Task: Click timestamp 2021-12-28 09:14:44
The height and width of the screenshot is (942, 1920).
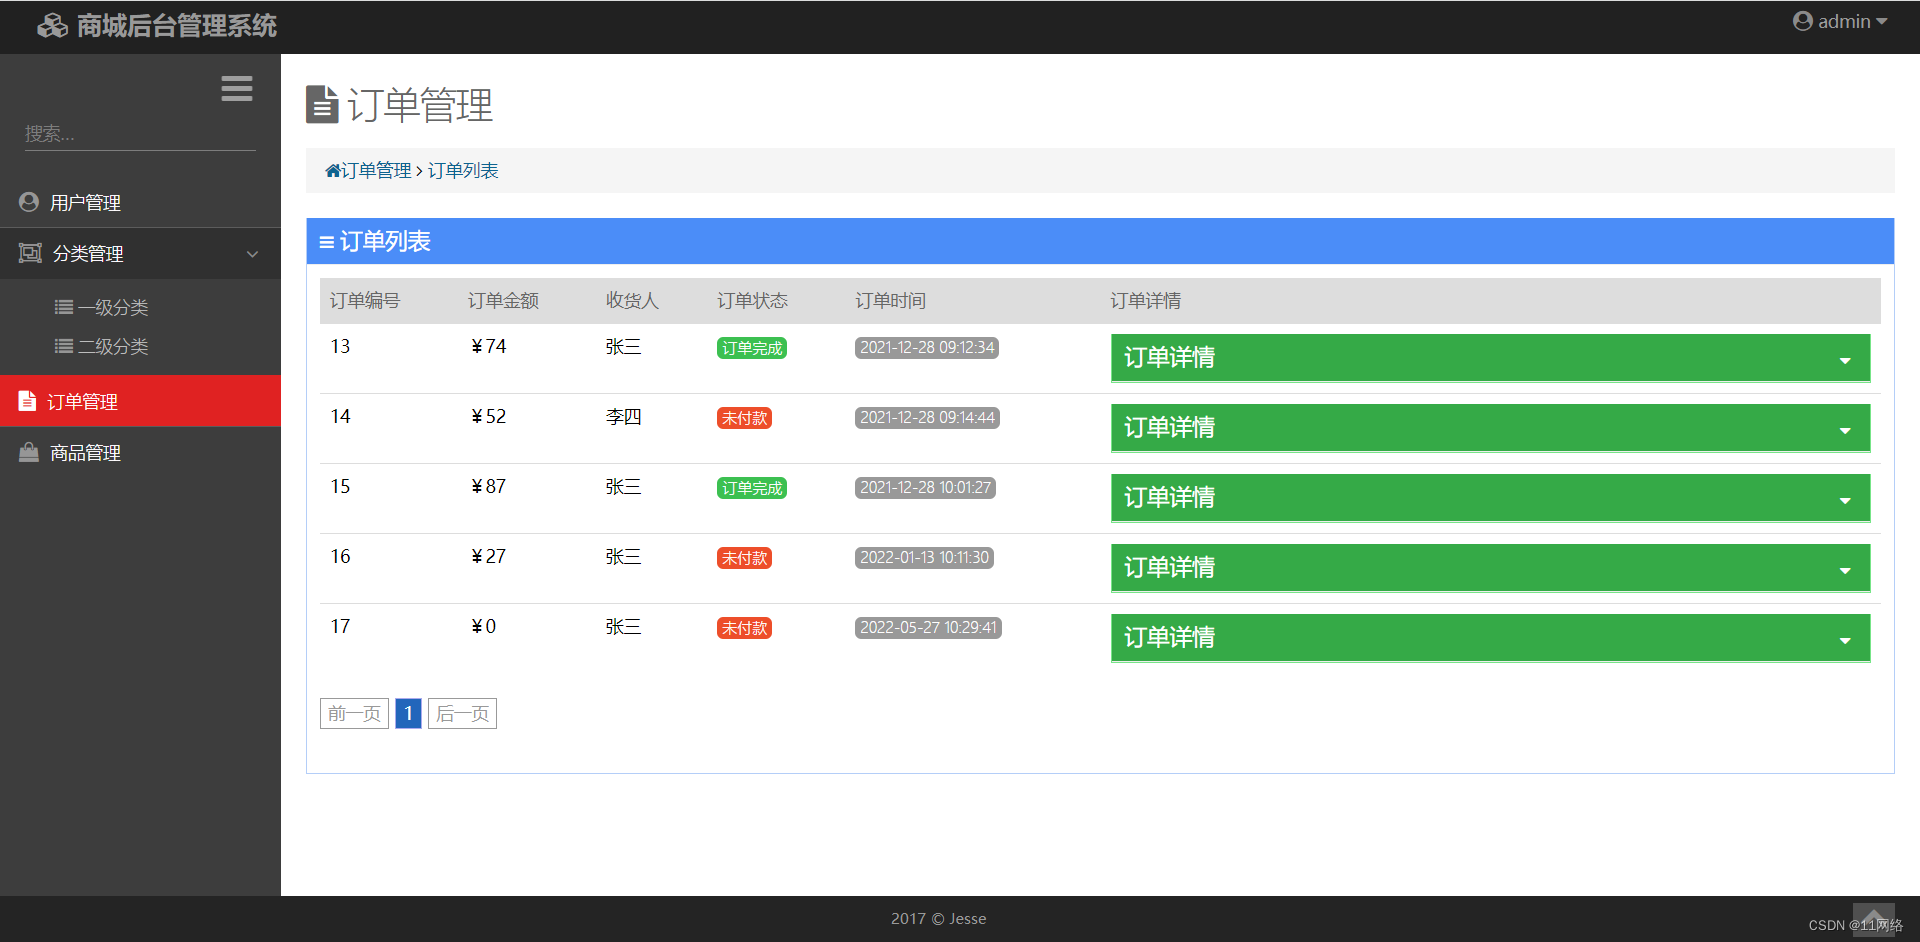Action: (927, 418)
